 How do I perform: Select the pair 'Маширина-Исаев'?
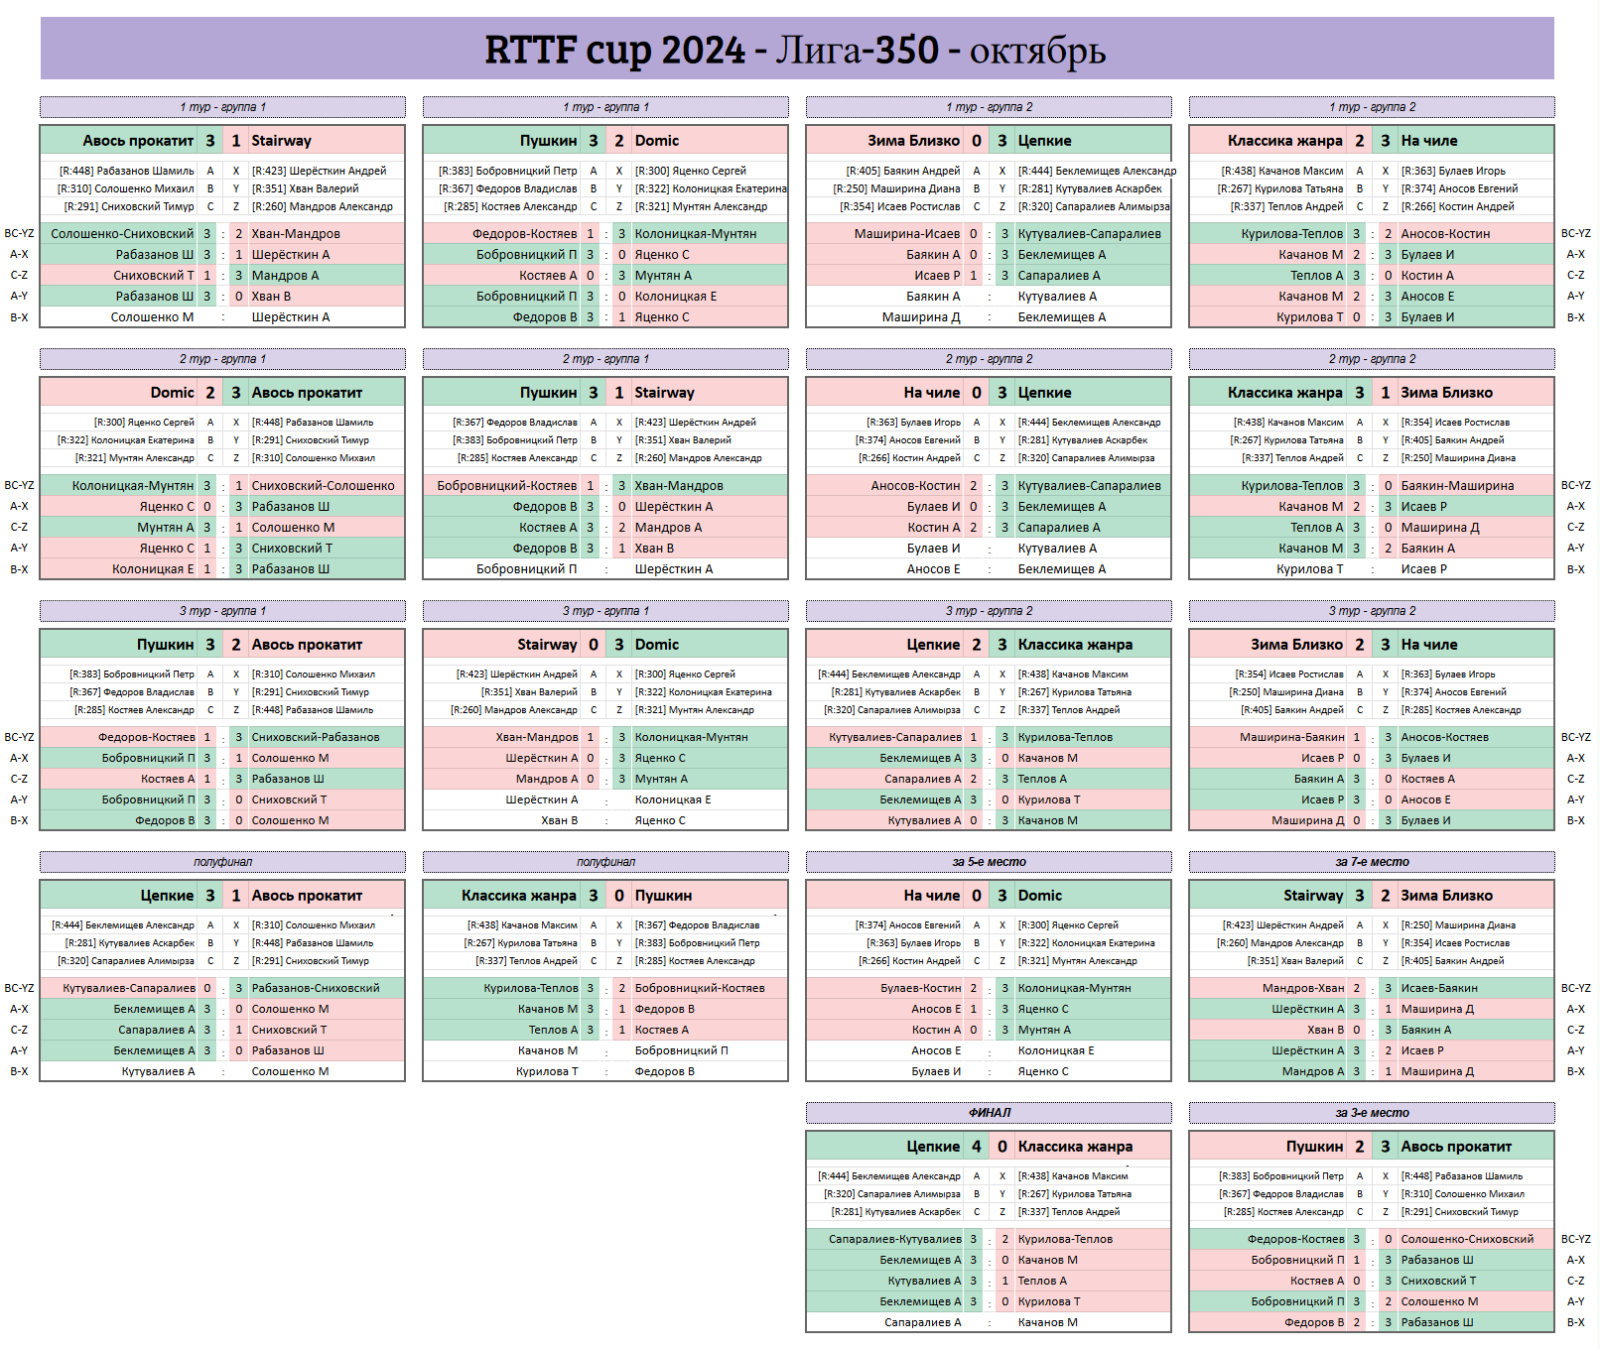pos(907,234)
